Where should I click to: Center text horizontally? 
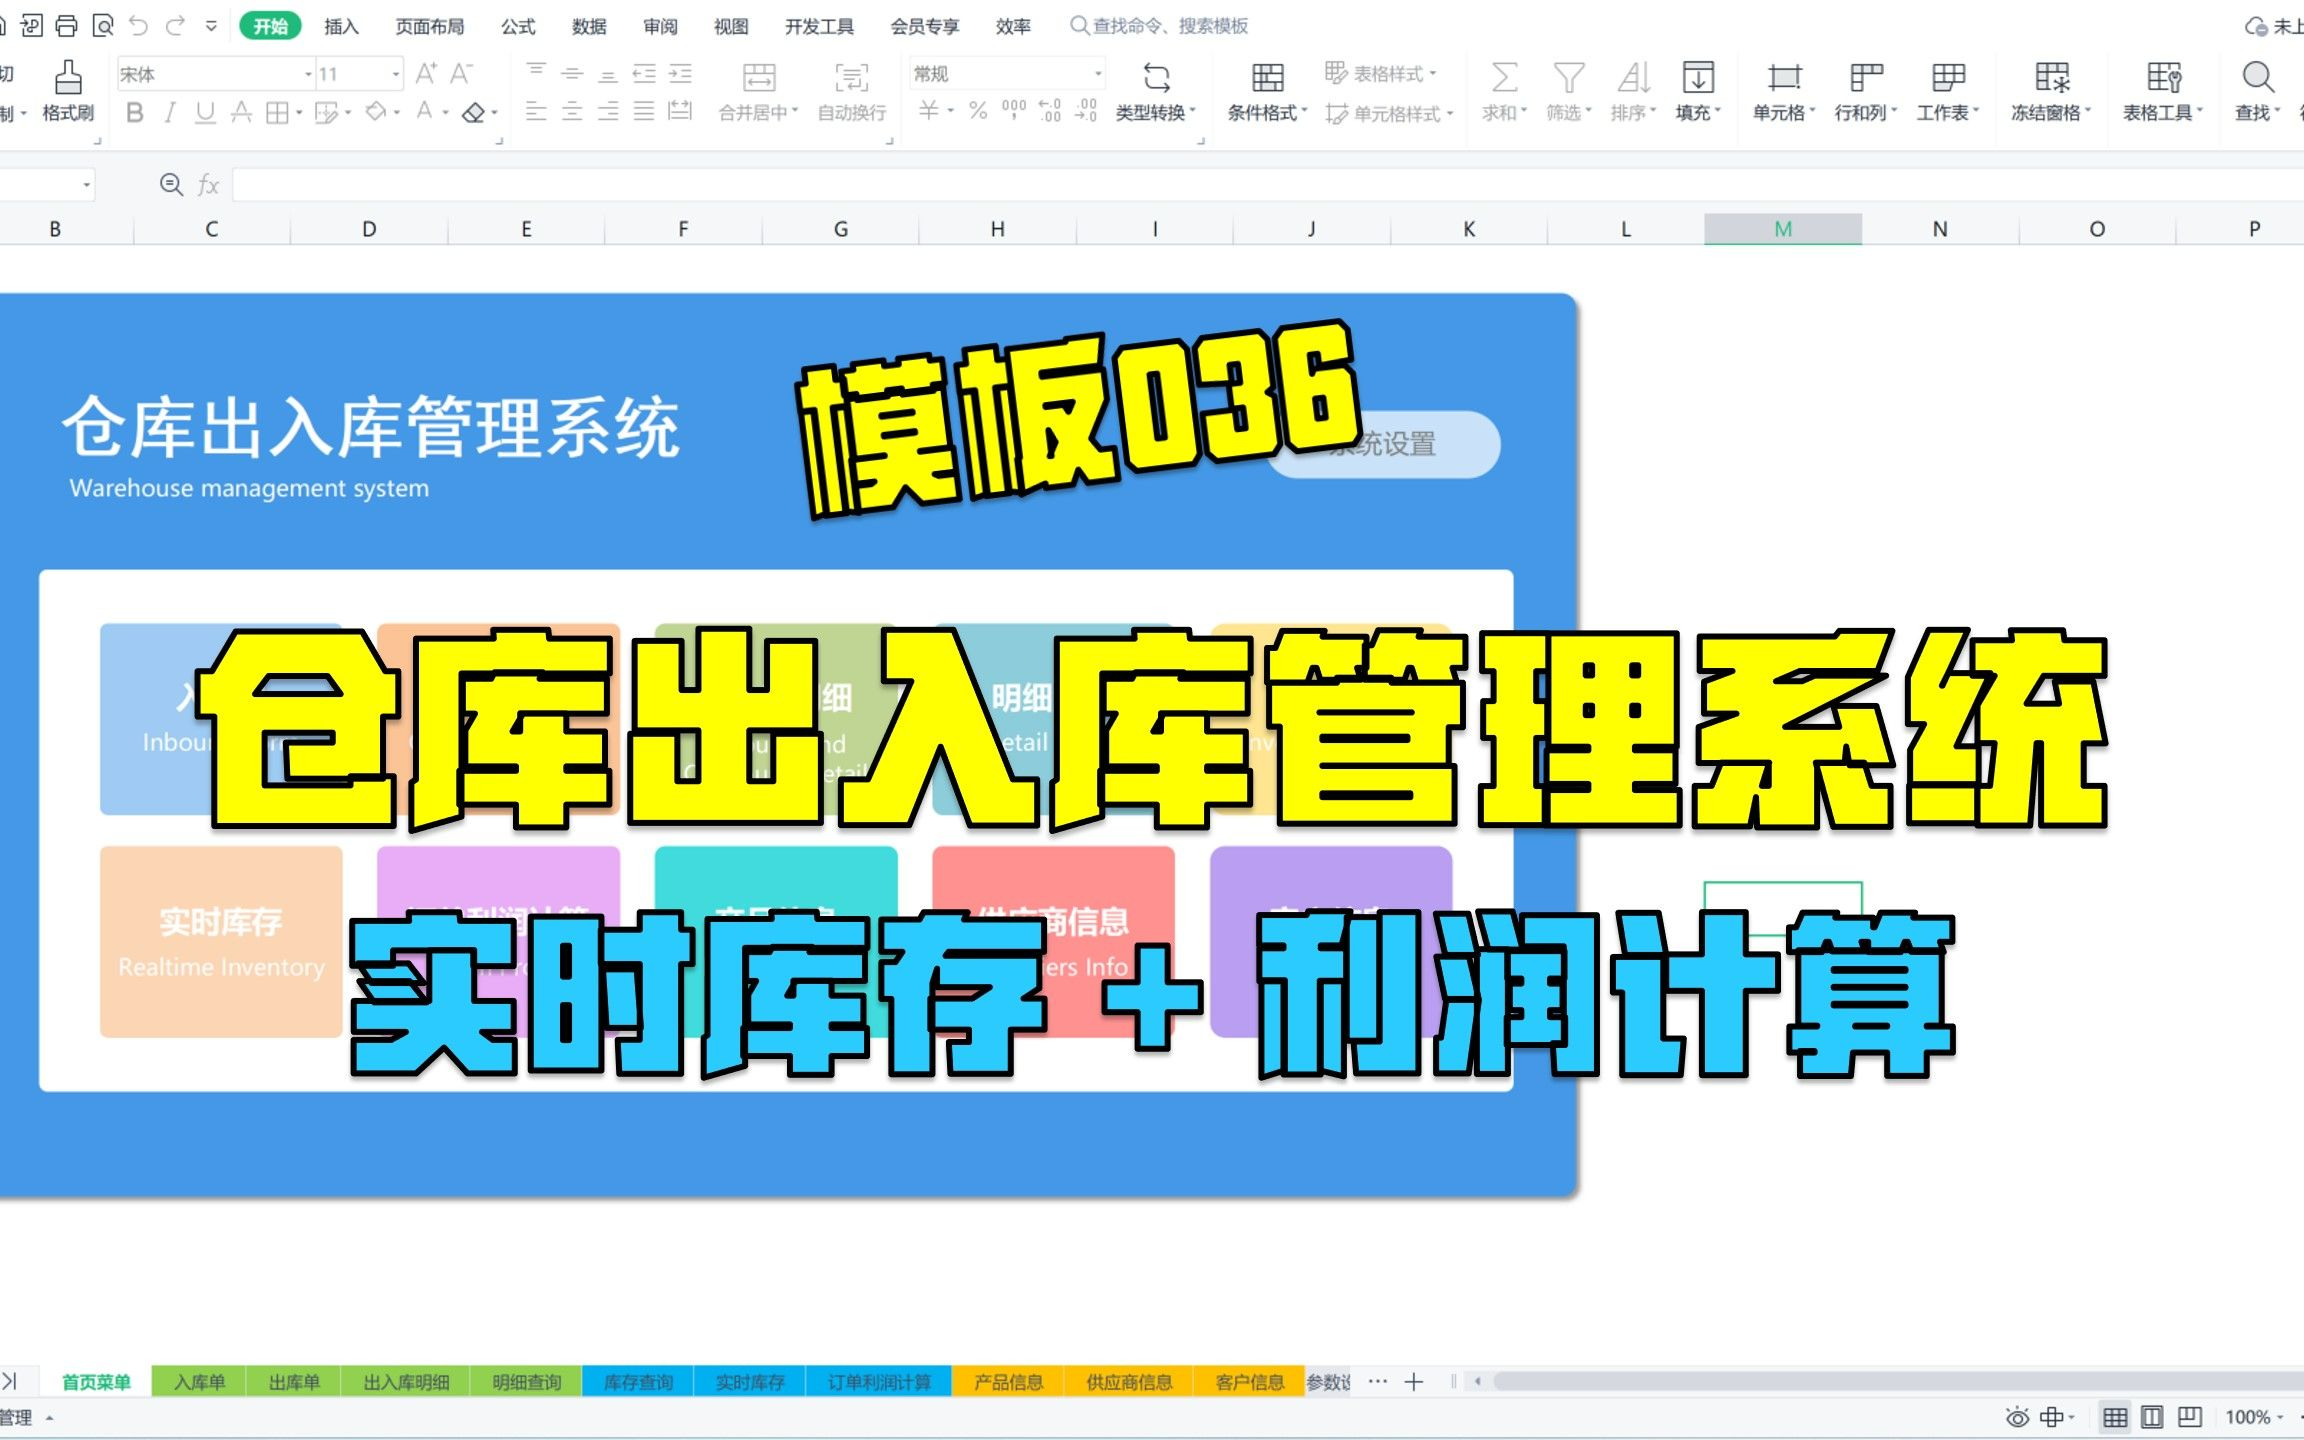[572, 112]
